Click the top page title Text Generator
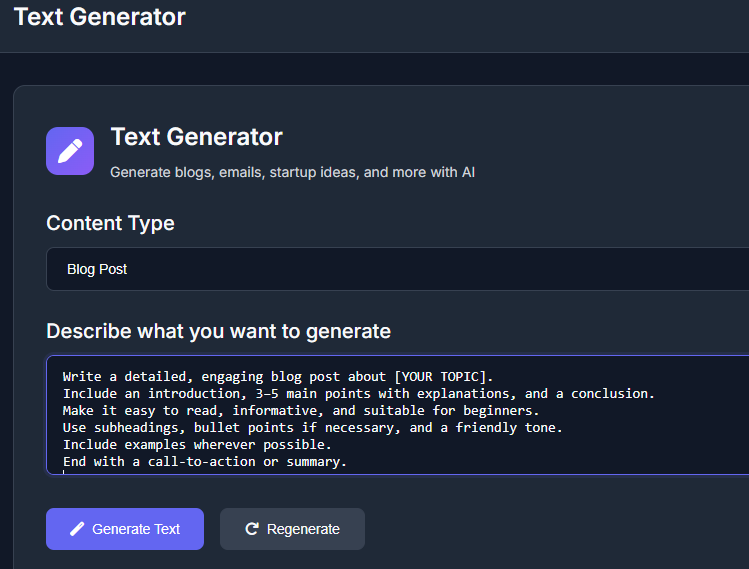This screenshot has height=569, width=749. (100, 17)
